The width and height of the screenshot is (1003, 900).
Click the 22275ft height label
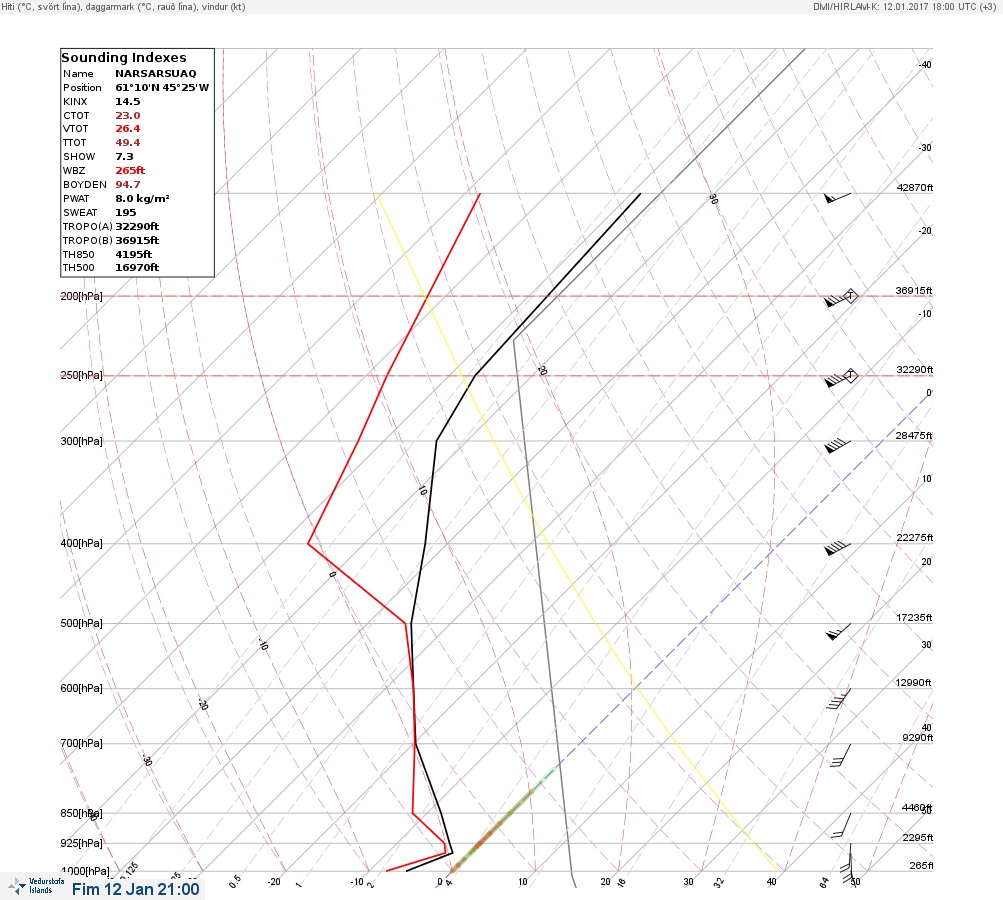(914, 537)
